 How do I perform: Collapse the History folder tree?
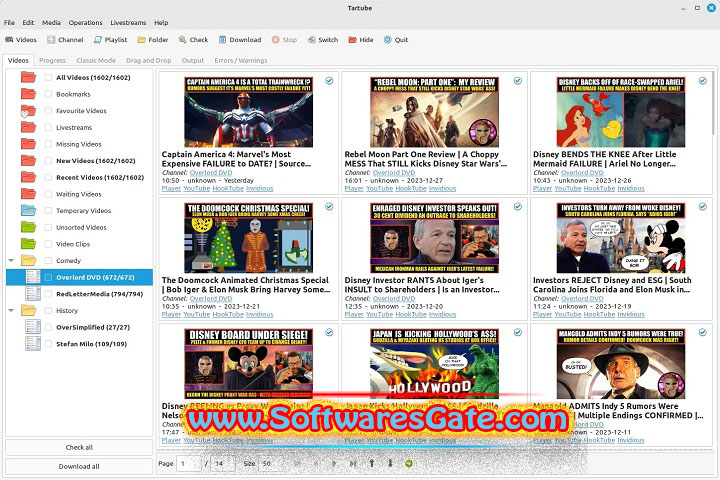[11, 311]
